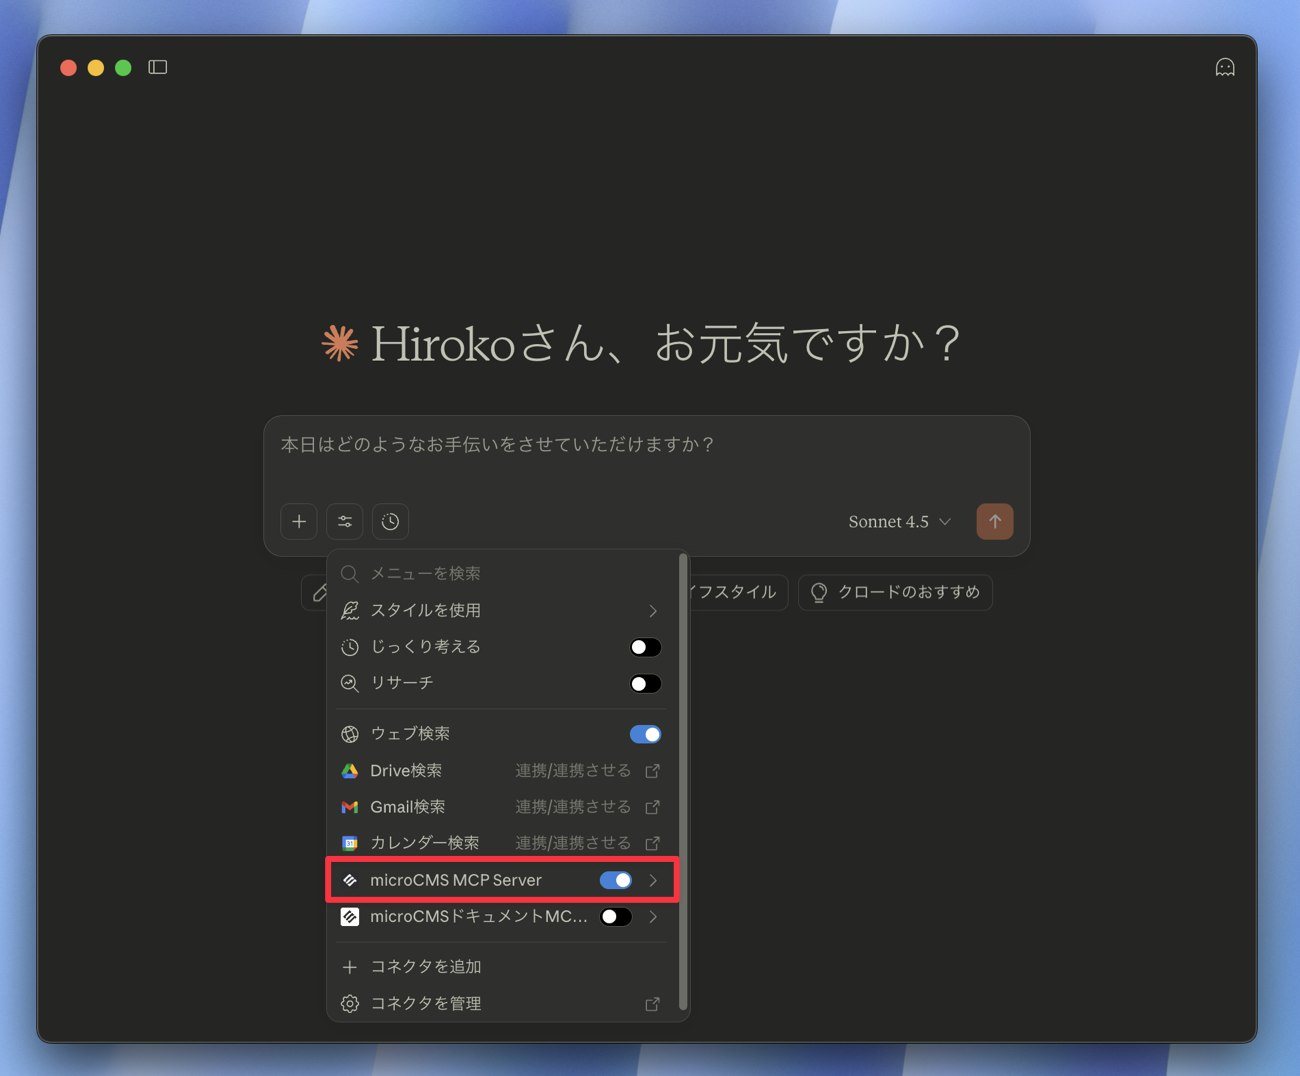Click the 連携させる link for Drive検索
1300x1076 pixels.
pyautogui.click(x=571, y=770)
